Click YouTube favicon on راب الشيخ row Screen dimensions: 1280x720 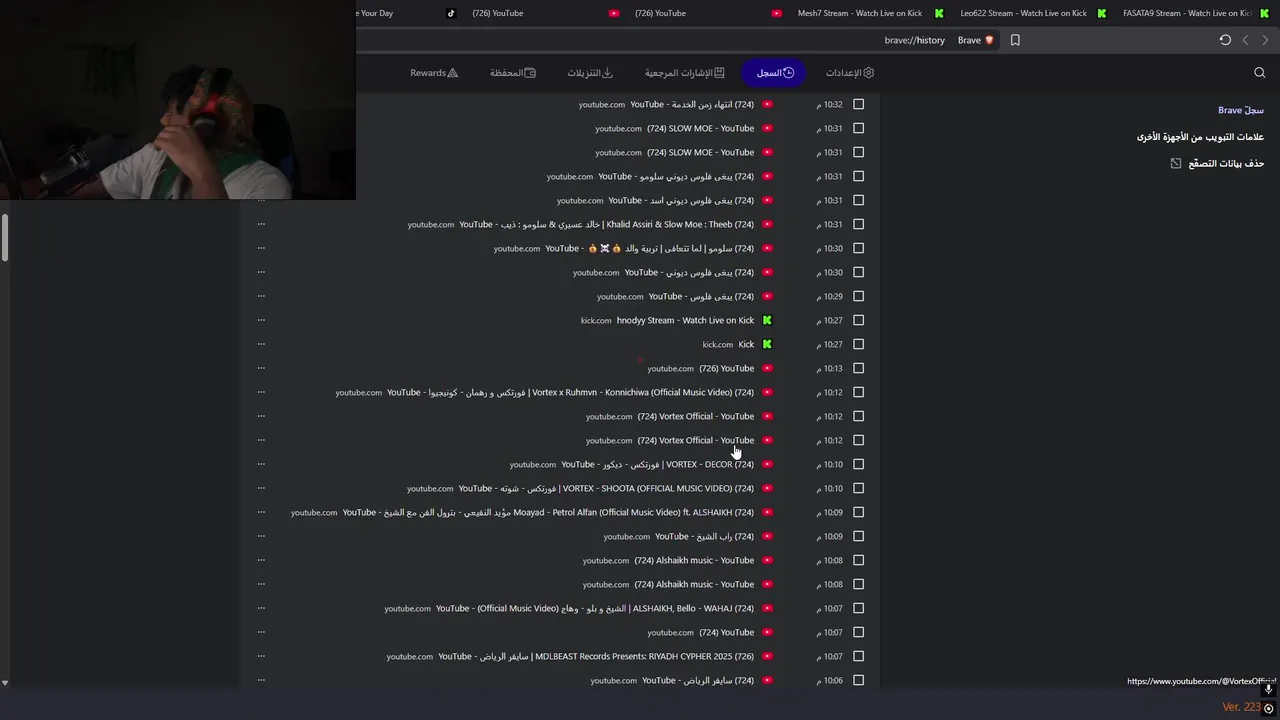[x=767, y=536]
